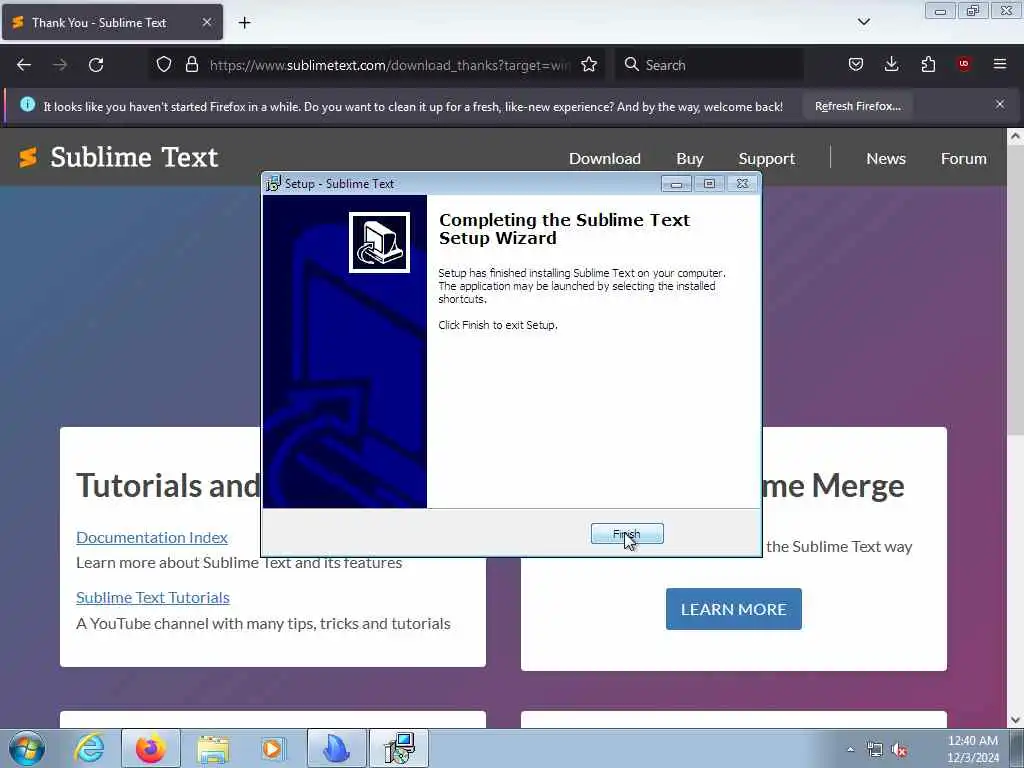The width and height of the screenshot is (1024, 768).
Task: Open uBlock Origin extension icon
Action: click(964, 64)
